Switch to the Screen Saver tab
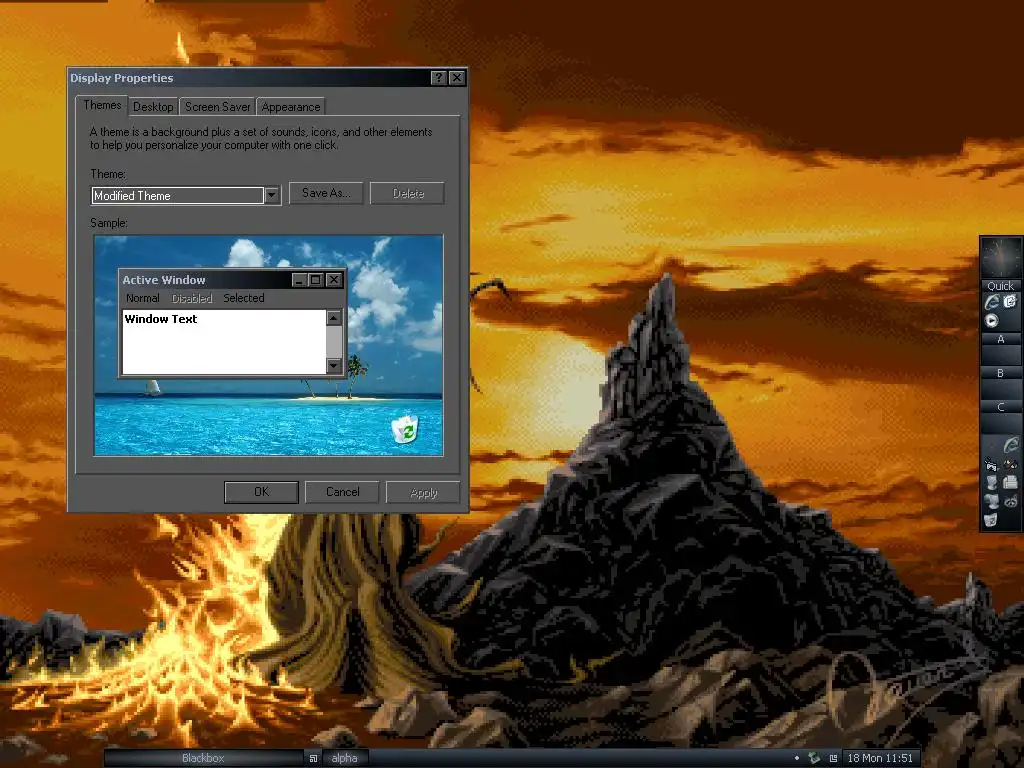Viewport: 1024px width, 768px height. [x=217, y=106]
